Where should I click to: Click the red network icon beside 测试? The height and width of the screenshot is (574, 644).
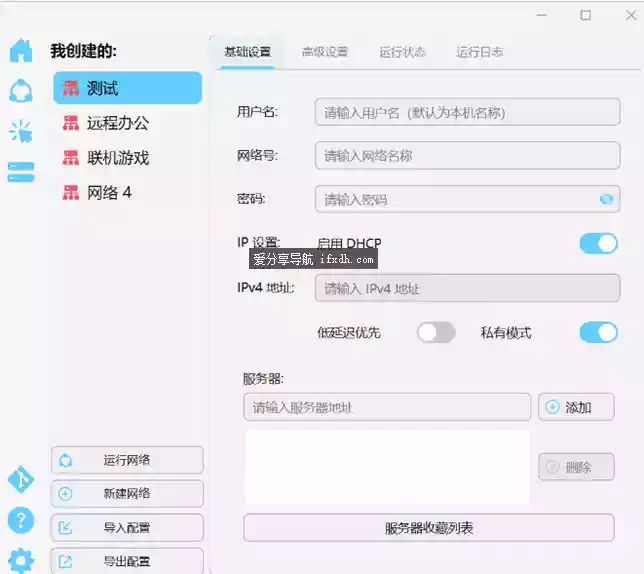pos(71,88)
